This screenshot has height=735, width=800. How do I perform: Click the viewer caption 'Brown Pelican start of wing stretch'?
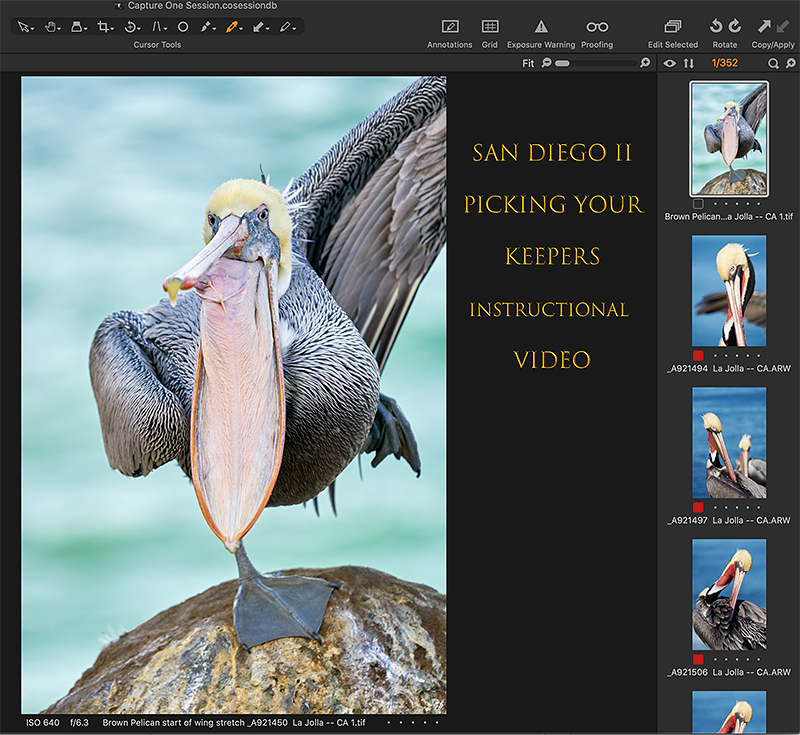[x=173, y=723]
